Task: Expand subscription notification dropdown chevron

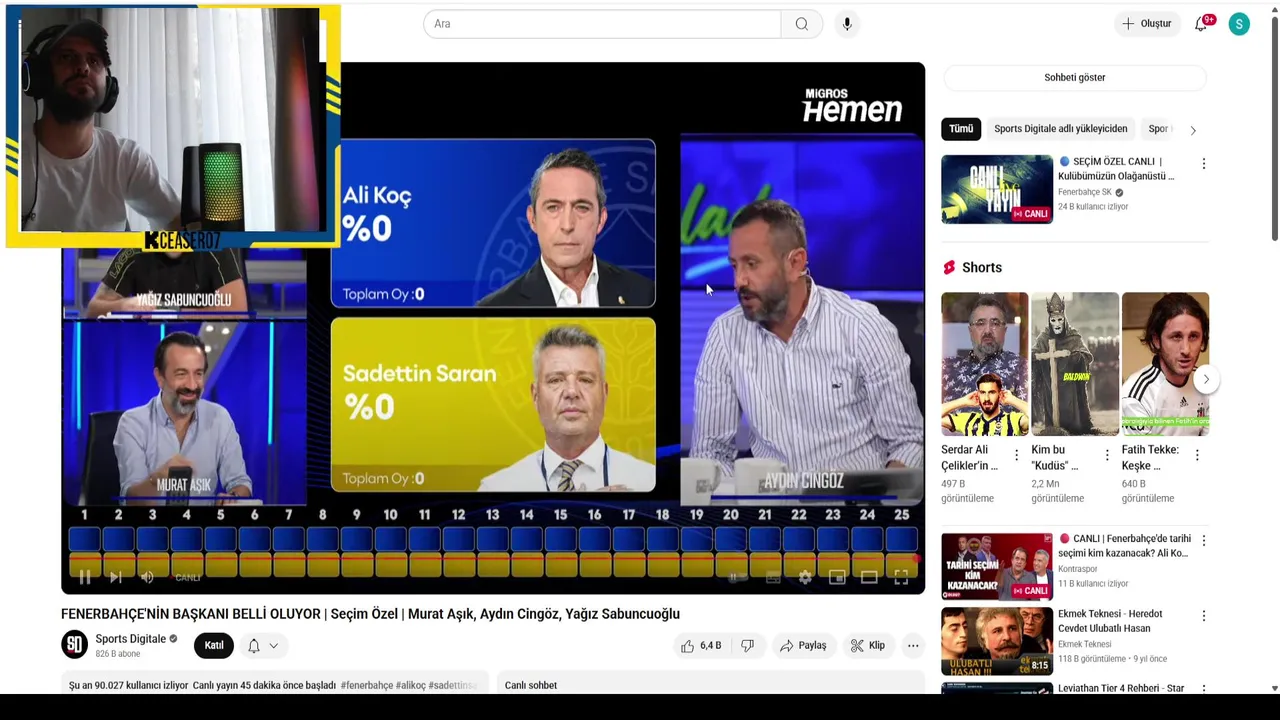Action: [273, 646]
